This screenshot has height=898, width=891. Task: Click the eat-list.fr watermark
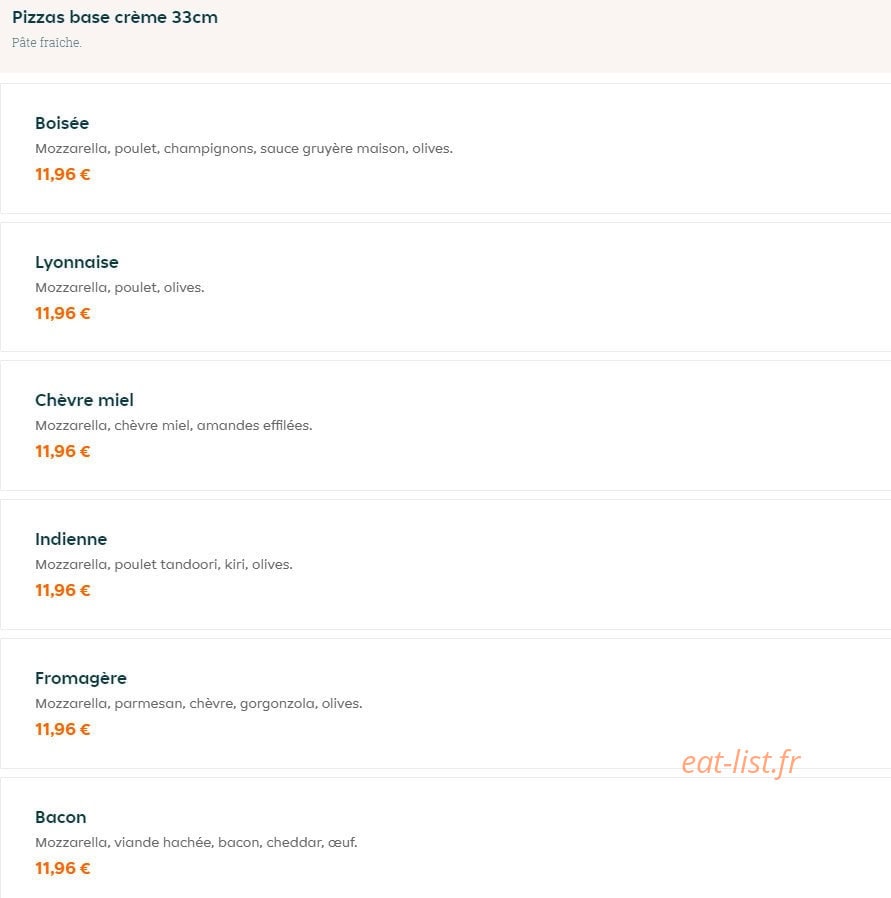click(x=741, y=763)
